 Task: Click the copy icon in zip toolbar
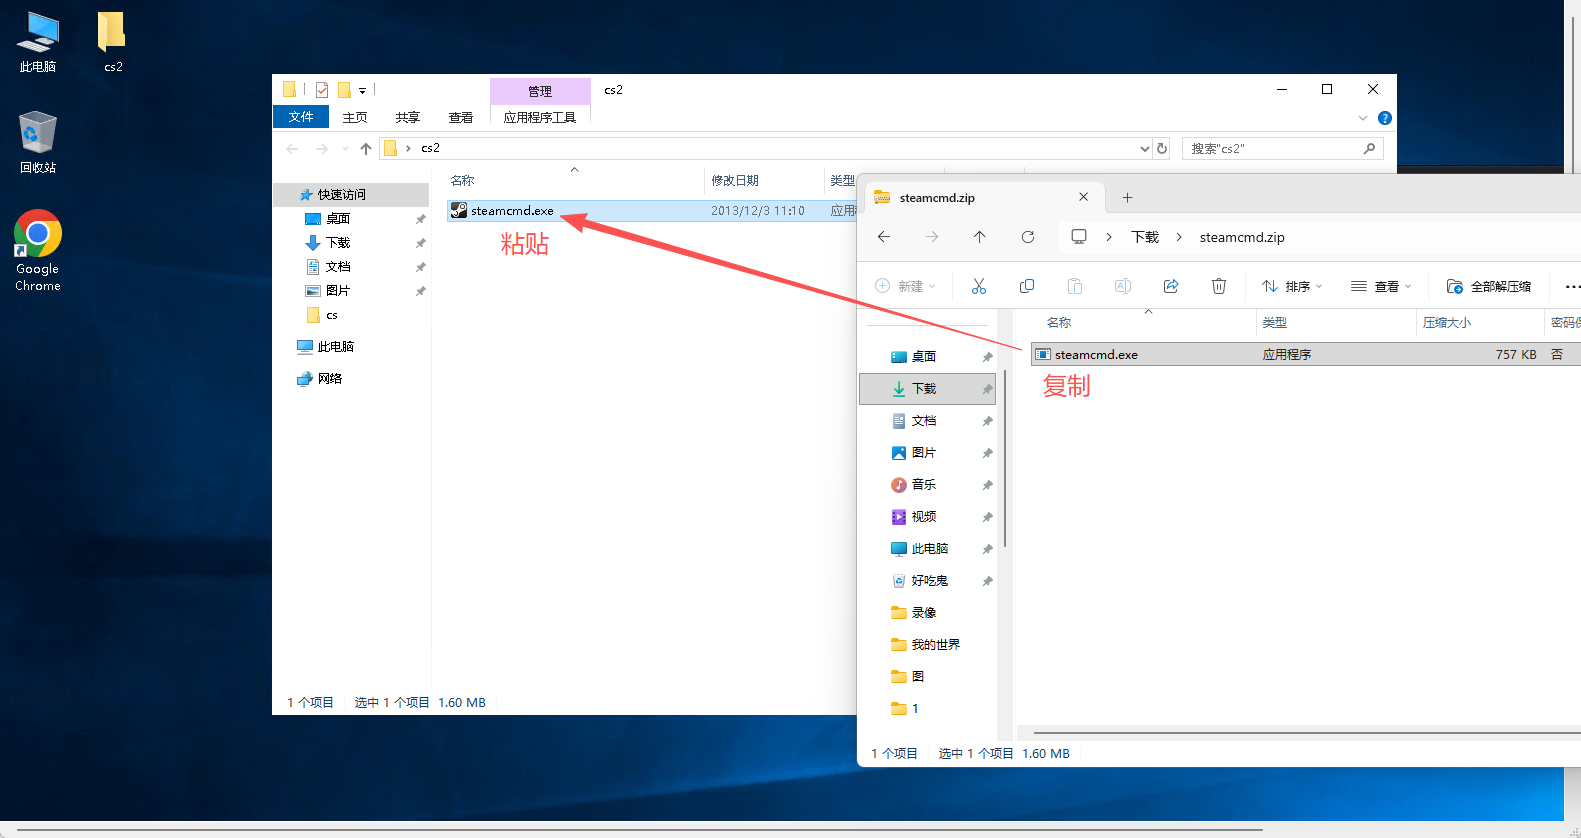(1026, 287)
